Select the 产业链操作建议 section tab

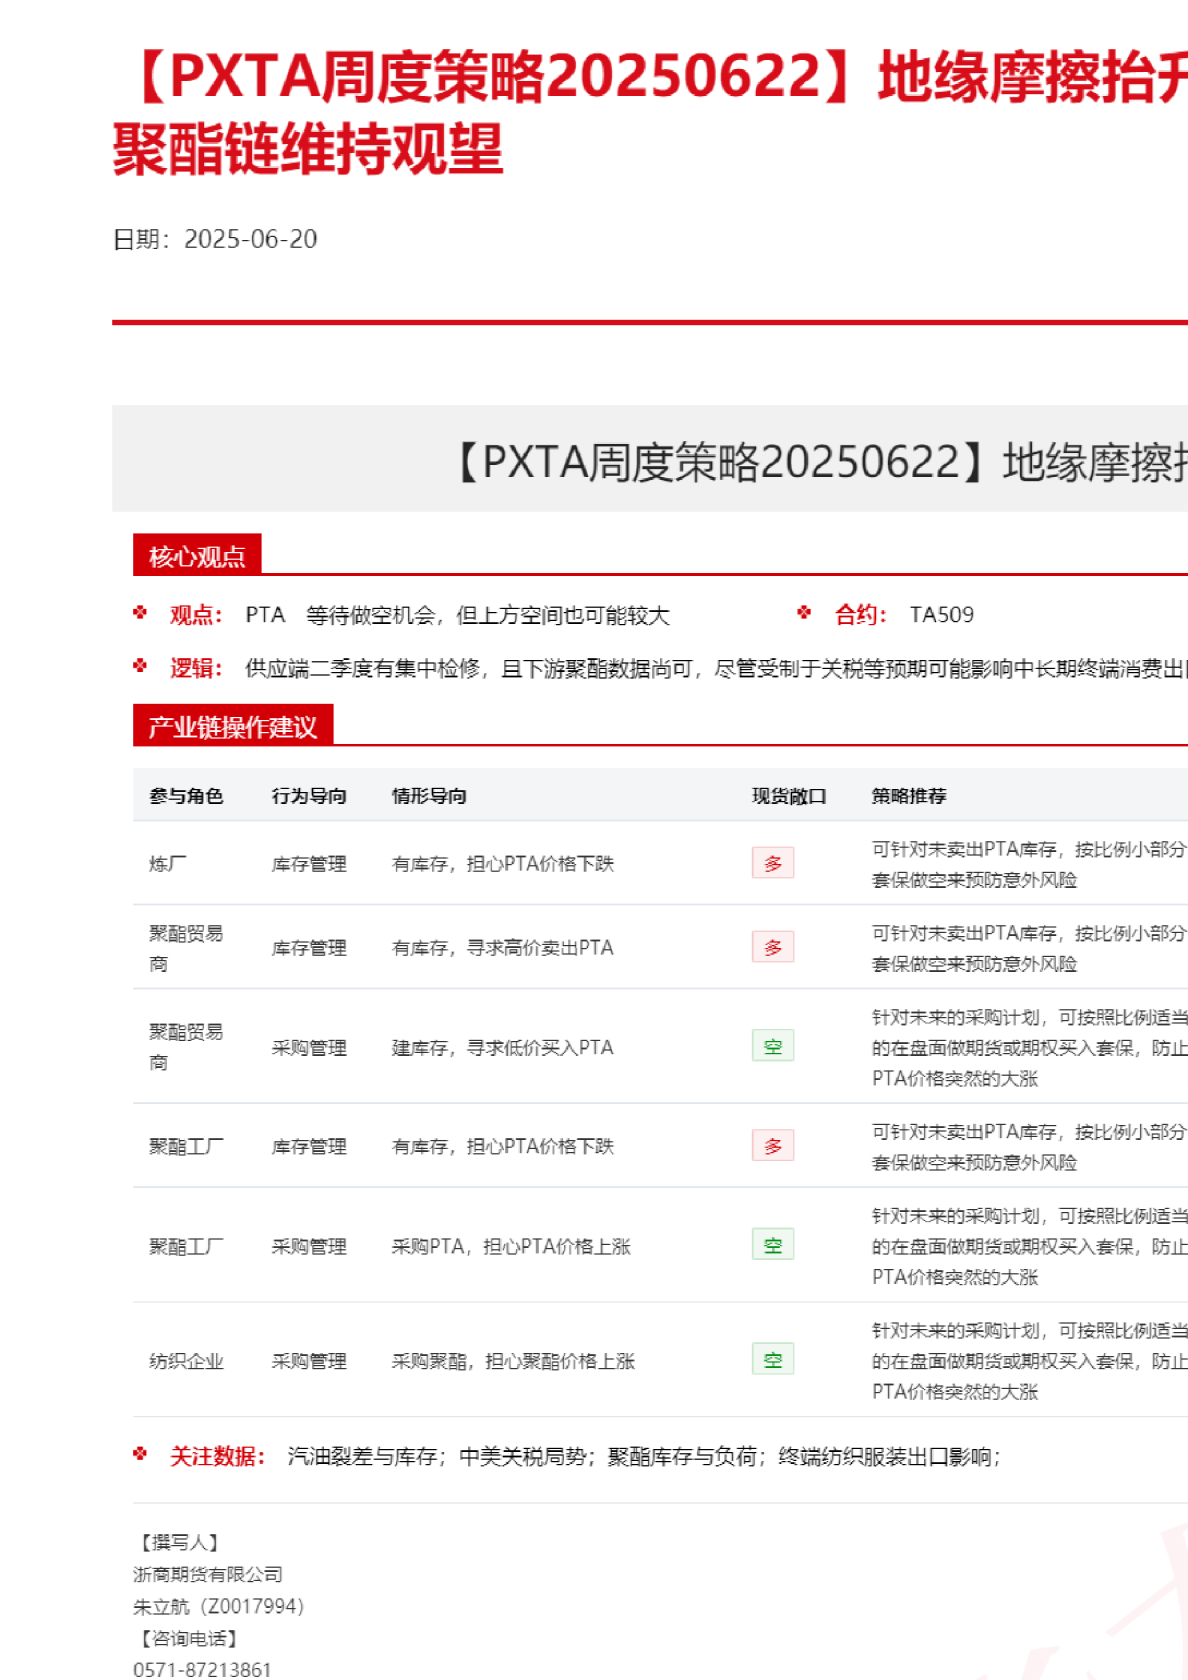tap(233, 727)
